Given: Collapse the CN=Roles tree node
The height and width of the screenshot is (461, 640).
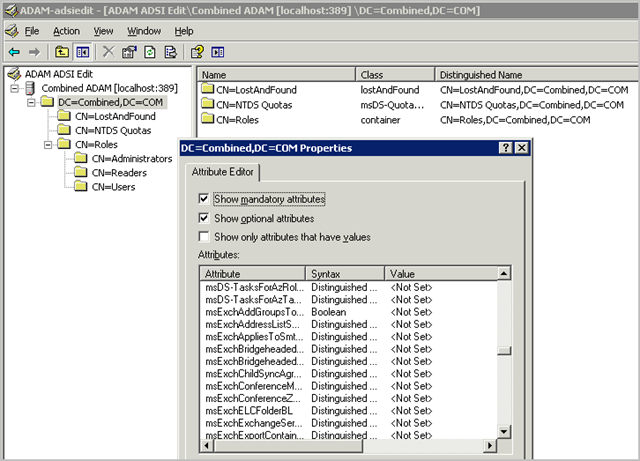Looking at the screenshot, I should (x=47, y=145).
